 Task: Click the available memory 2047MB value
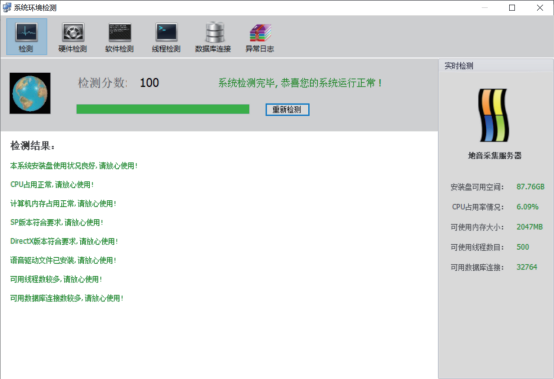click(529, 227)
